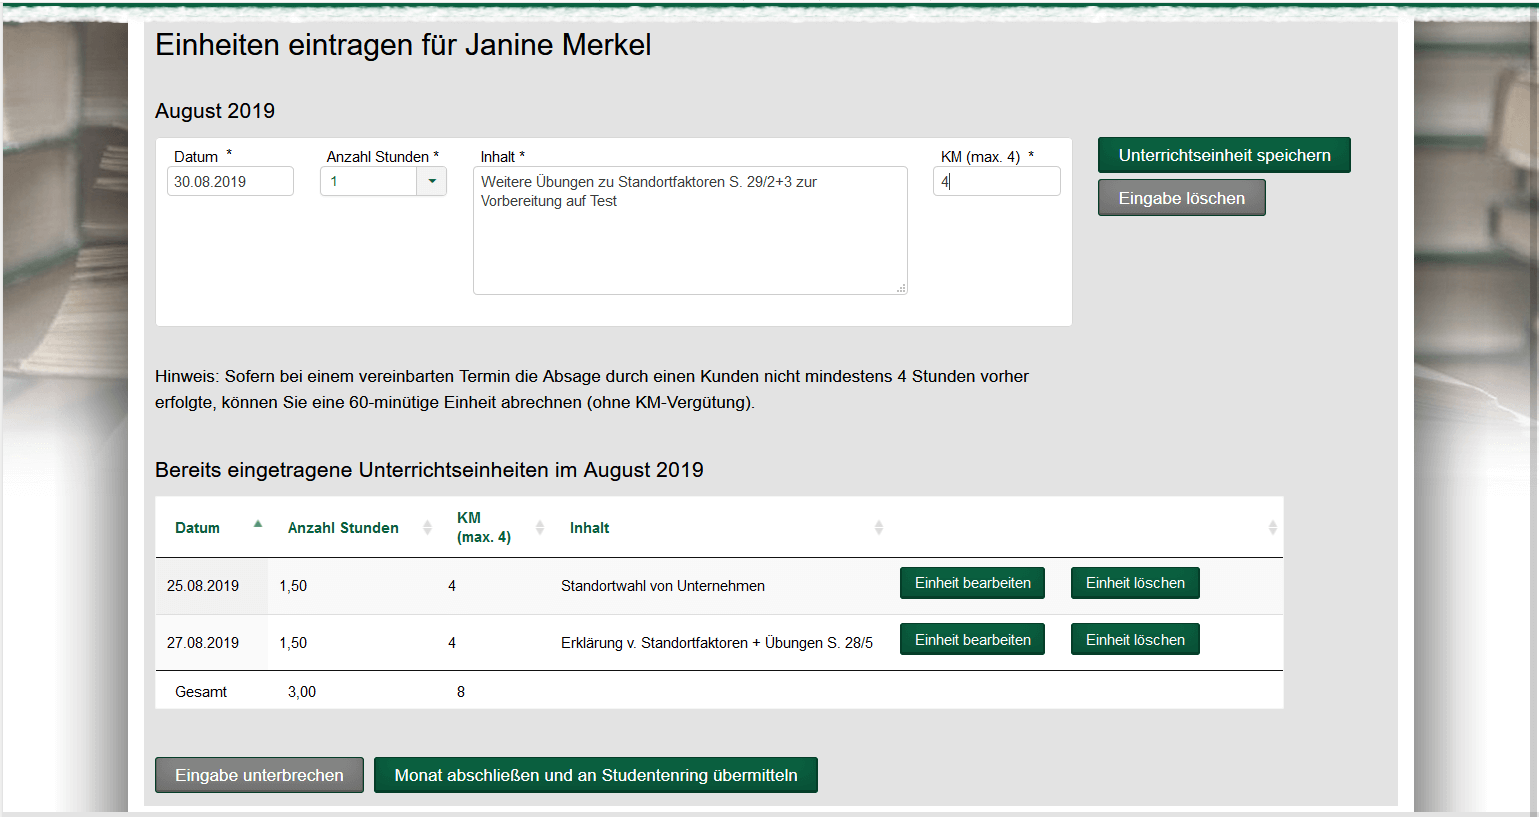Edit the unit dated 25.08.2019
The width and height of the screenshot is (1539, 817).
[x=972, y=583]
